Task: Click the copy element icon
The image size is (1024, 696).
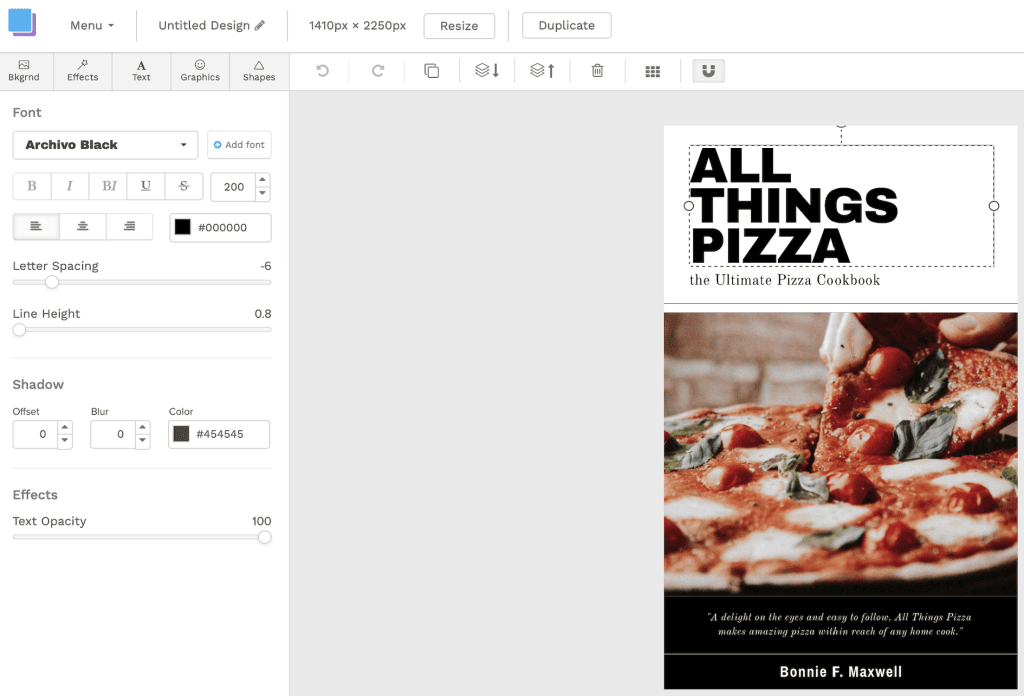Action: click(x=432, y=71)
